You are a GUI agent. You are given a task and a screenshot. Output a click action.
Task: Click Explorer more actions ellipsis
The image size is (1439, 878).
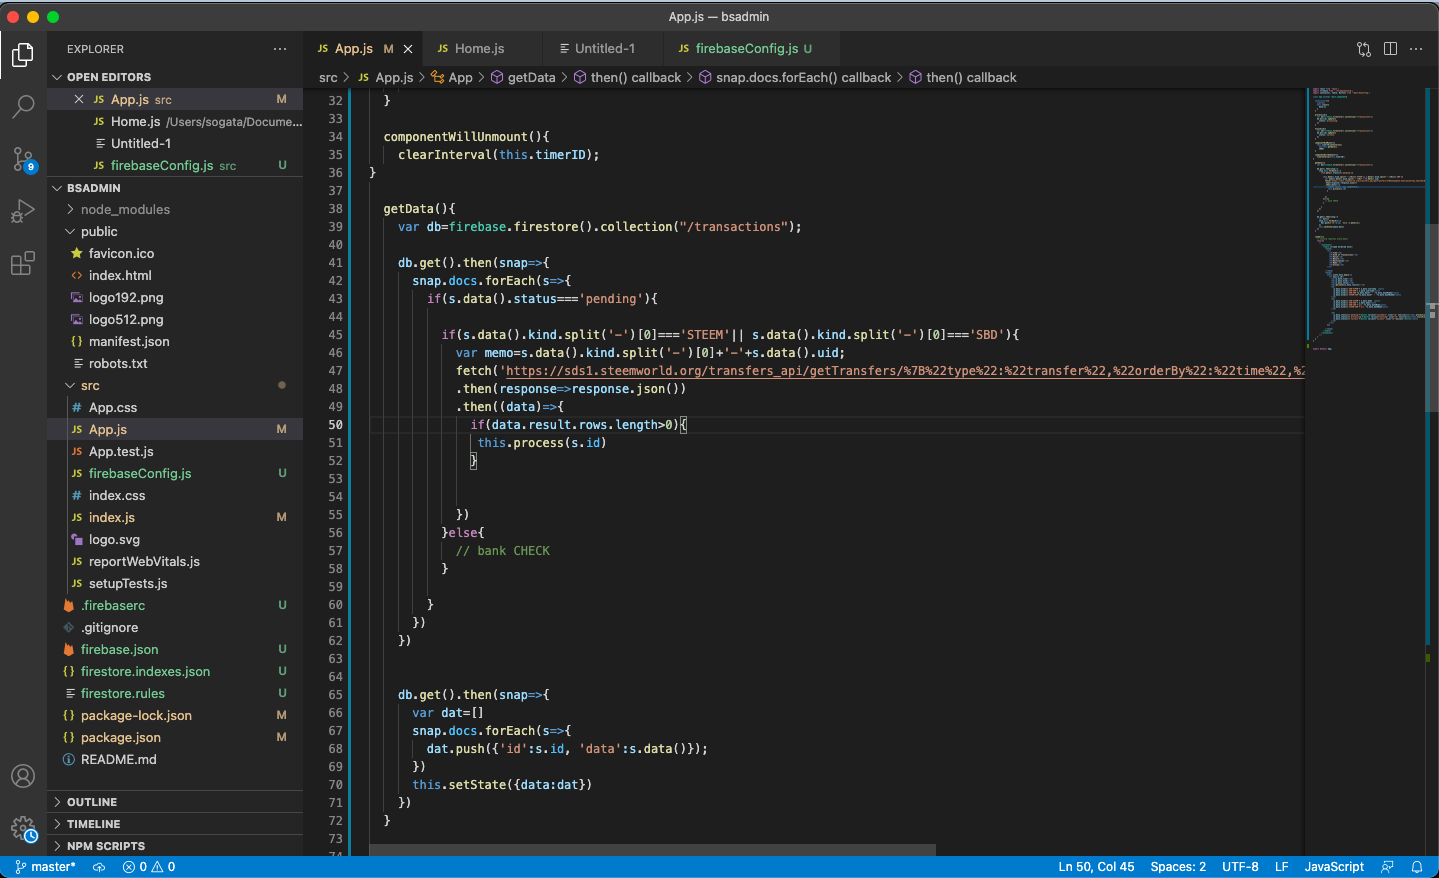point(280,49)
